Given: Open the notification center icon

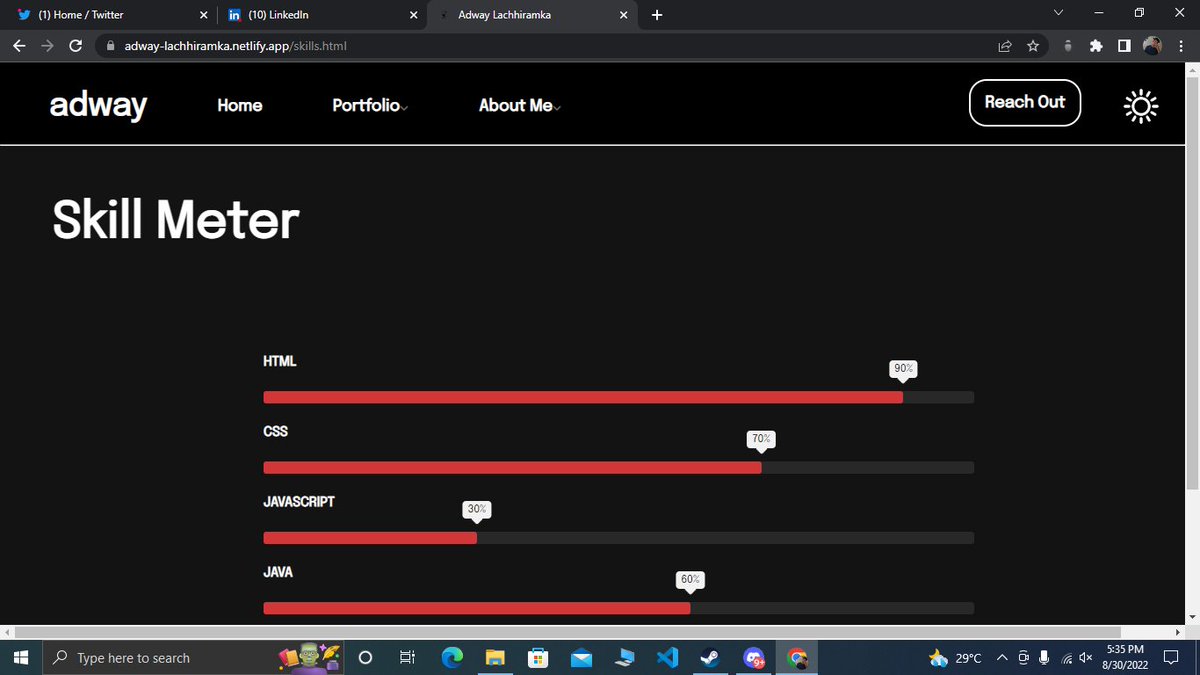Looking at the screenshot, I should pyautogui.click(x=1173, y=657).
